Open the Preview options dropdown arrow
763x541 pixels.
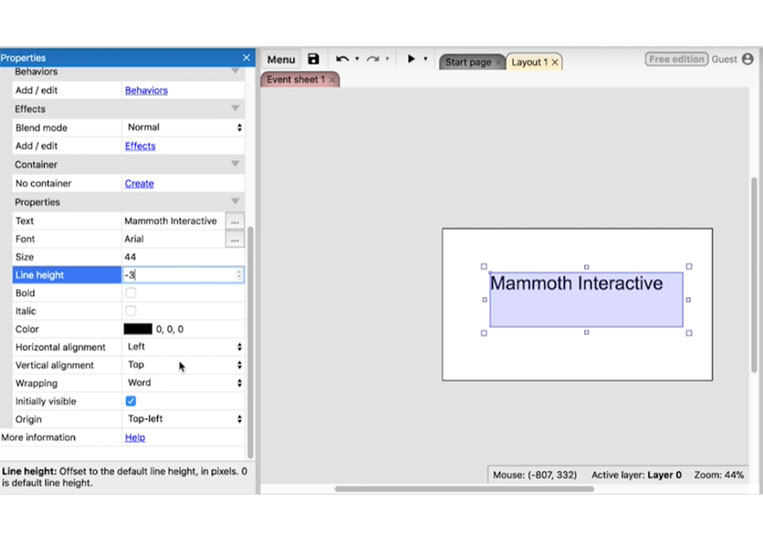pyautogui.click(x=425, y=59)
